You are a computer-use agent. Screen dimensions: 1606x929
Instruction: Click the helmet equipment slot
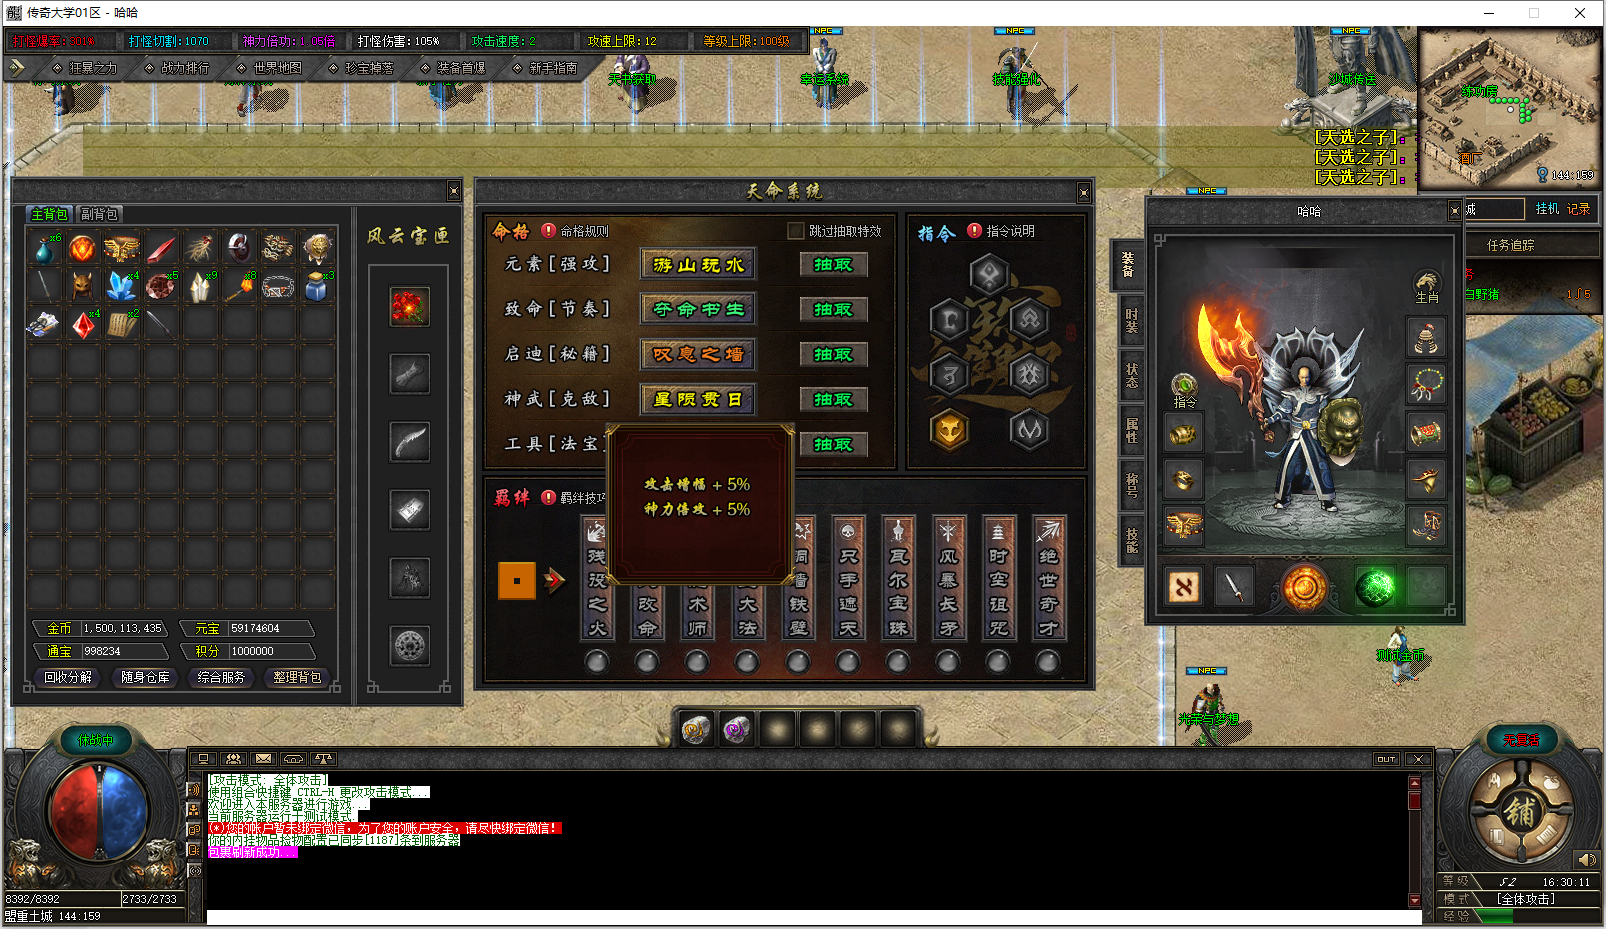pos(1427,337)
